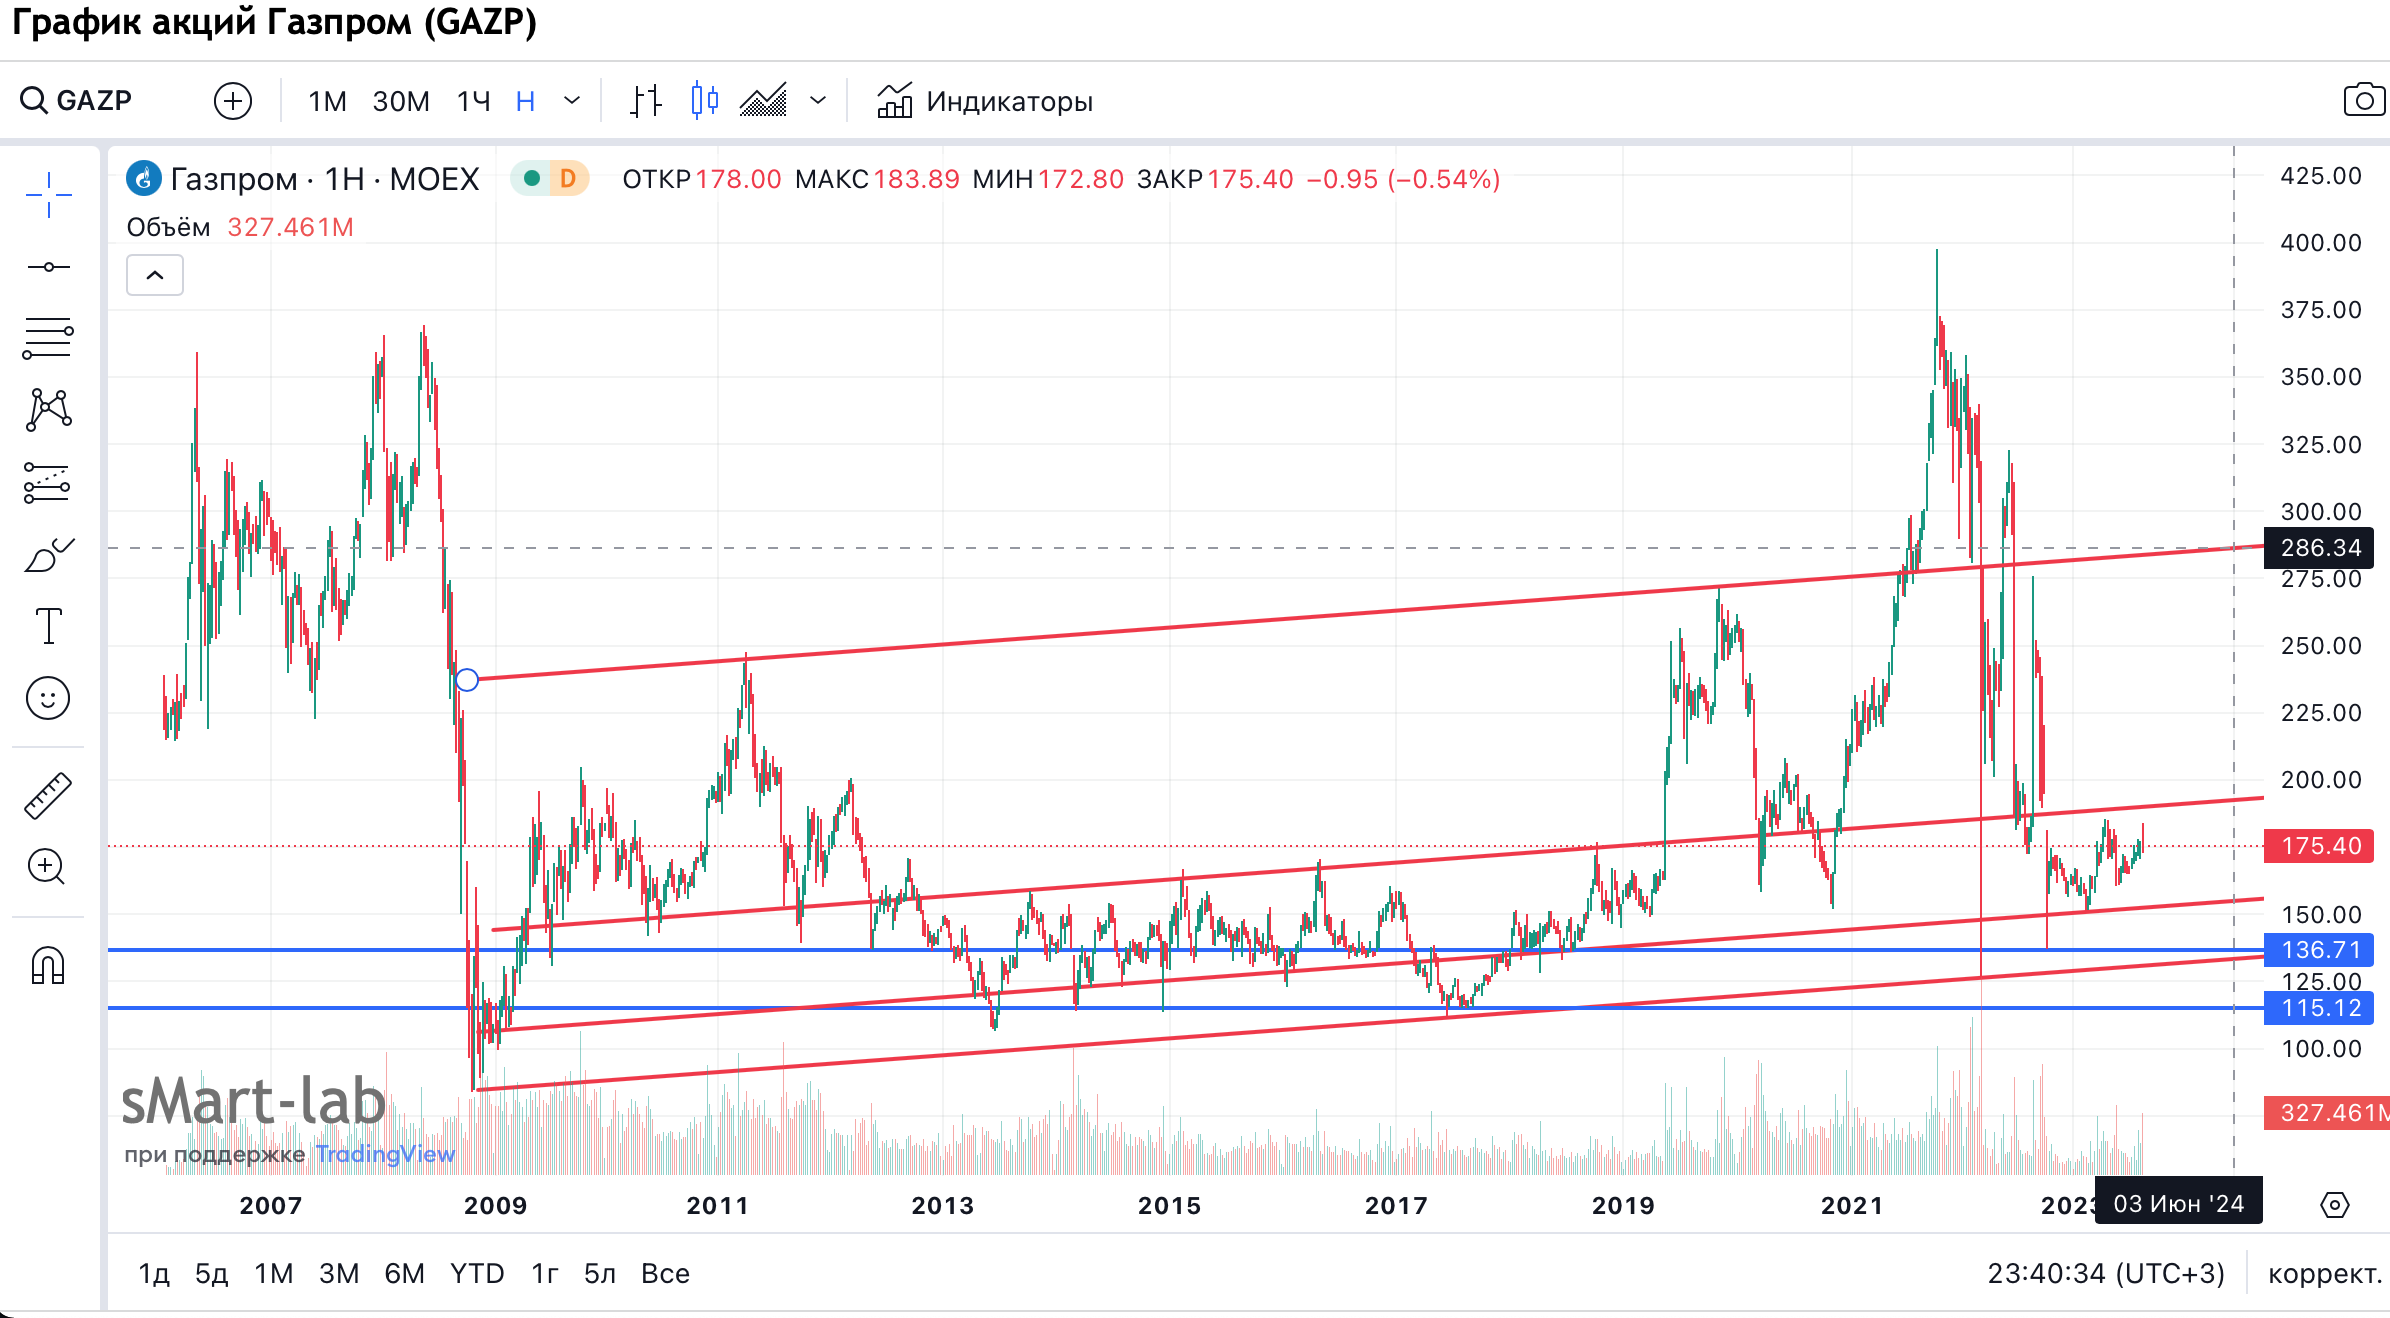2390x1318 pixels.
Task: Click the МИН 172.80 low value
Action: pyautogui.click(x=1048, y=179)
